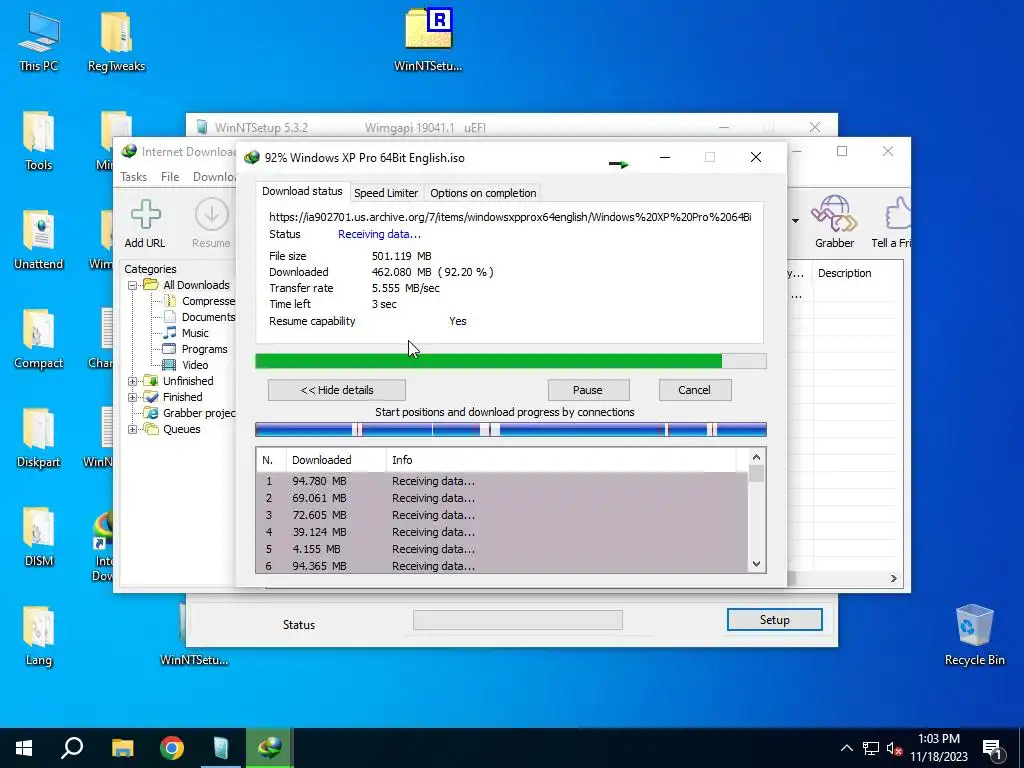This screenshot has height=768, width=1024.
Task: Open File Explorer from taskbar
Action: [x=122, y=748]
